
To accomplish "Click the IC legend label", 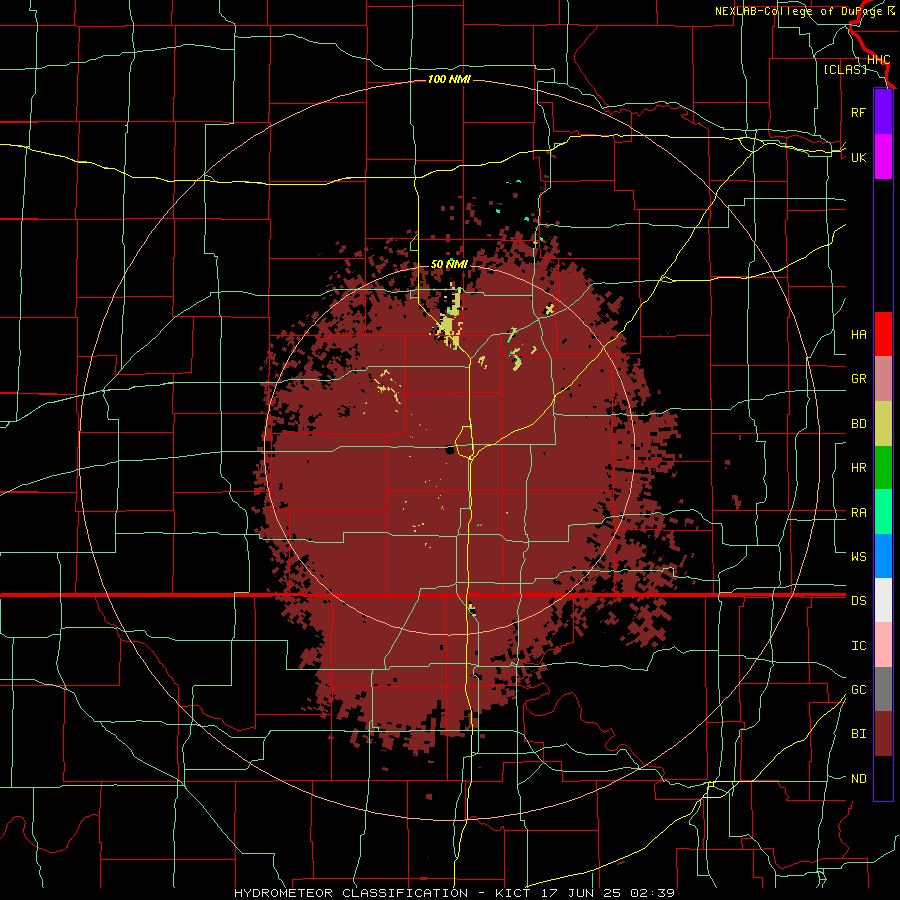I will [858, 646].
